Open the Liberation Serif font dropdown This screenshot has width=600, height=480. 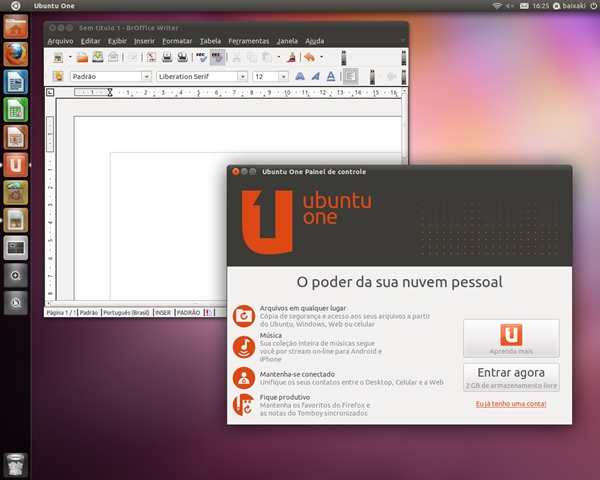(242, 76)
